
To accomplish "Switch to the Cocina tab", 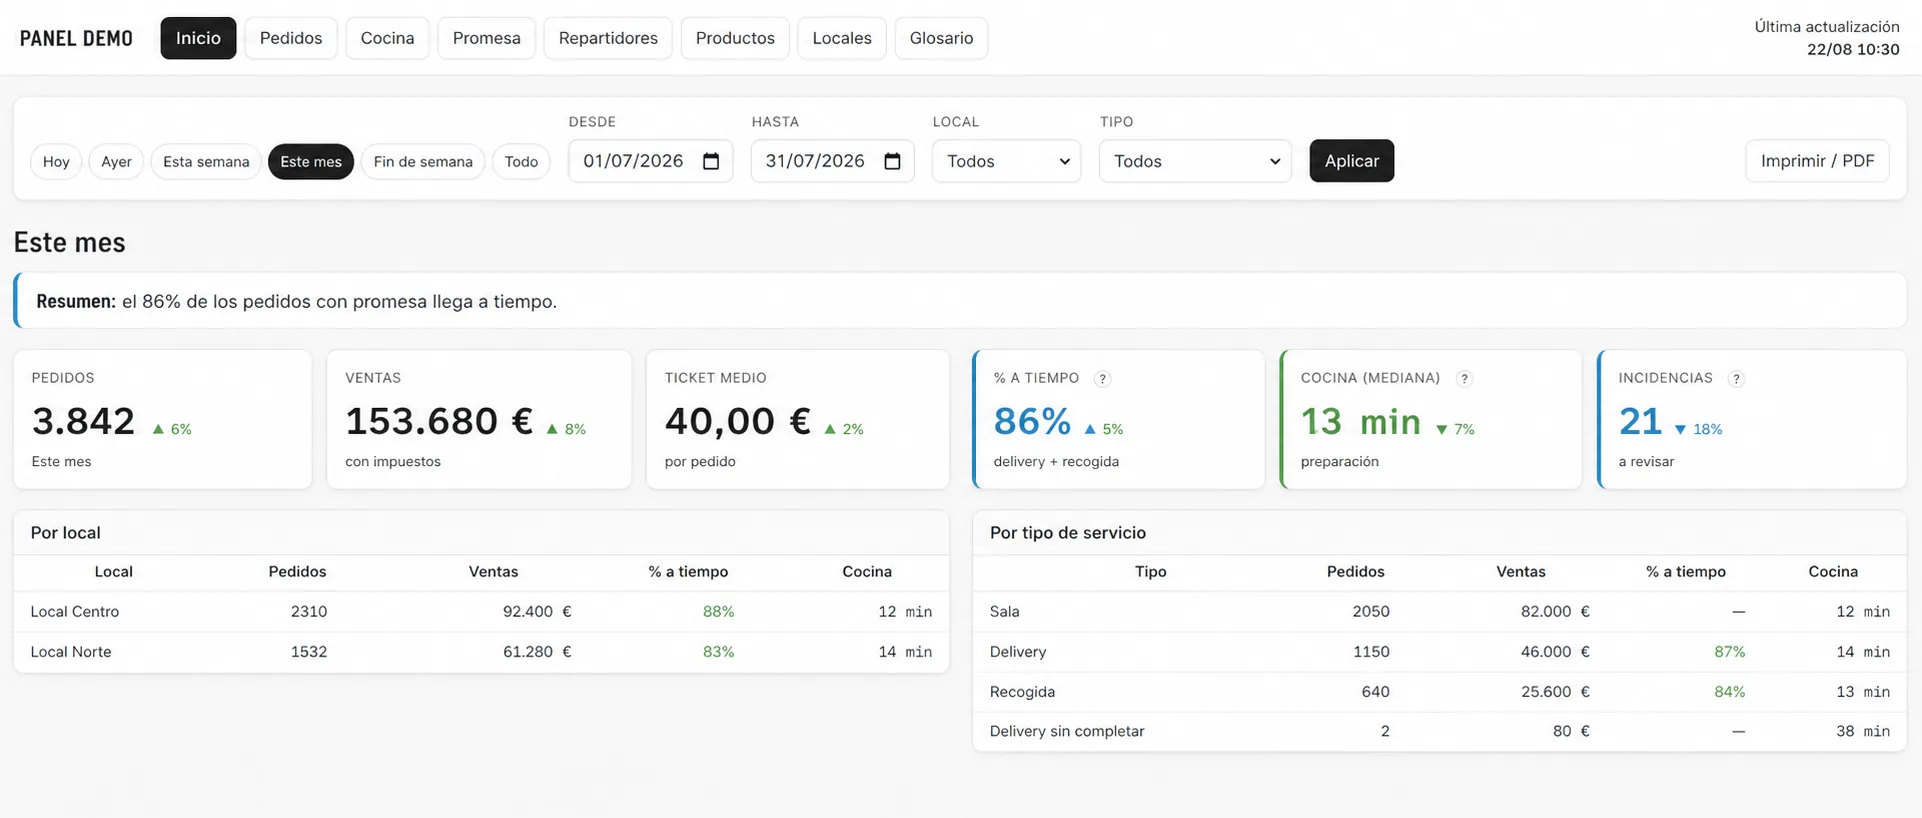I will [x=387, y=38].
